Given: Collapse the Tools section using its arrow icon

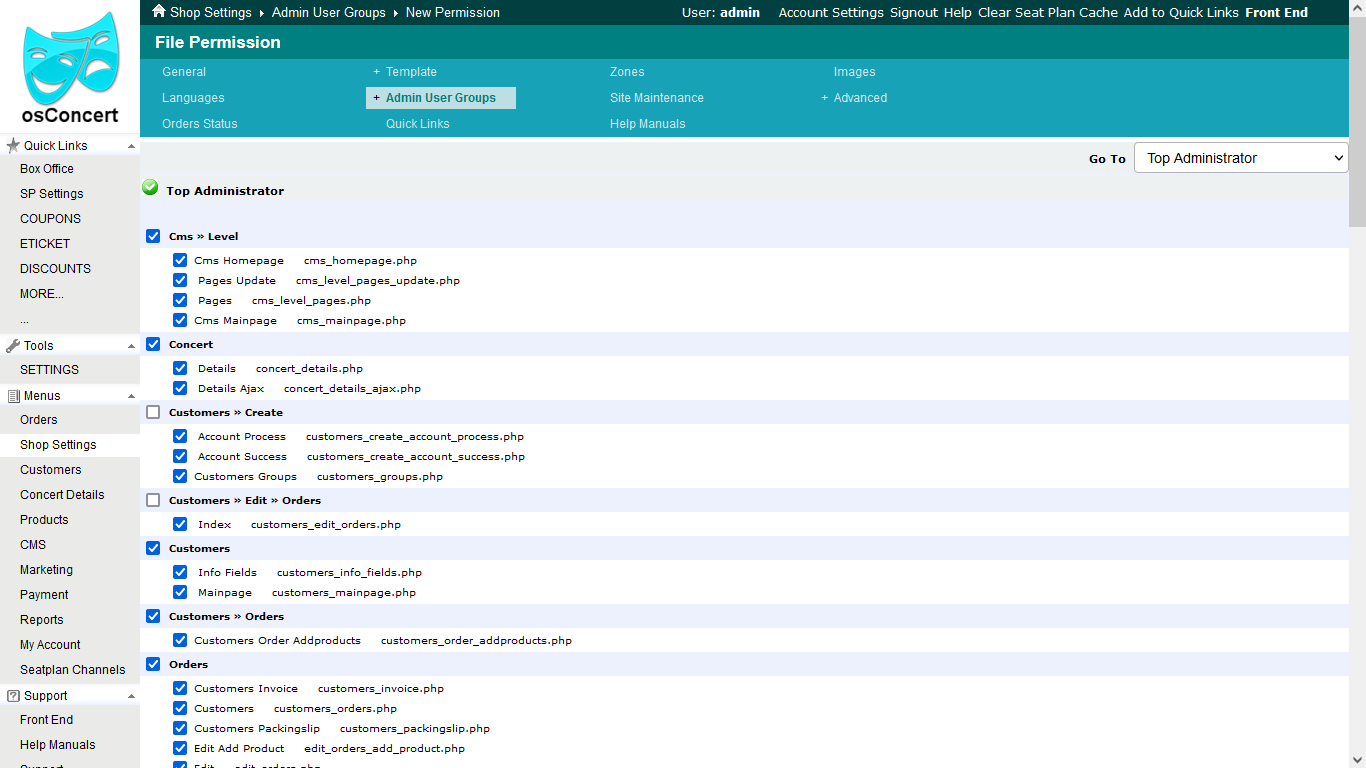Looking at the screenshot, I should point(129,345).
